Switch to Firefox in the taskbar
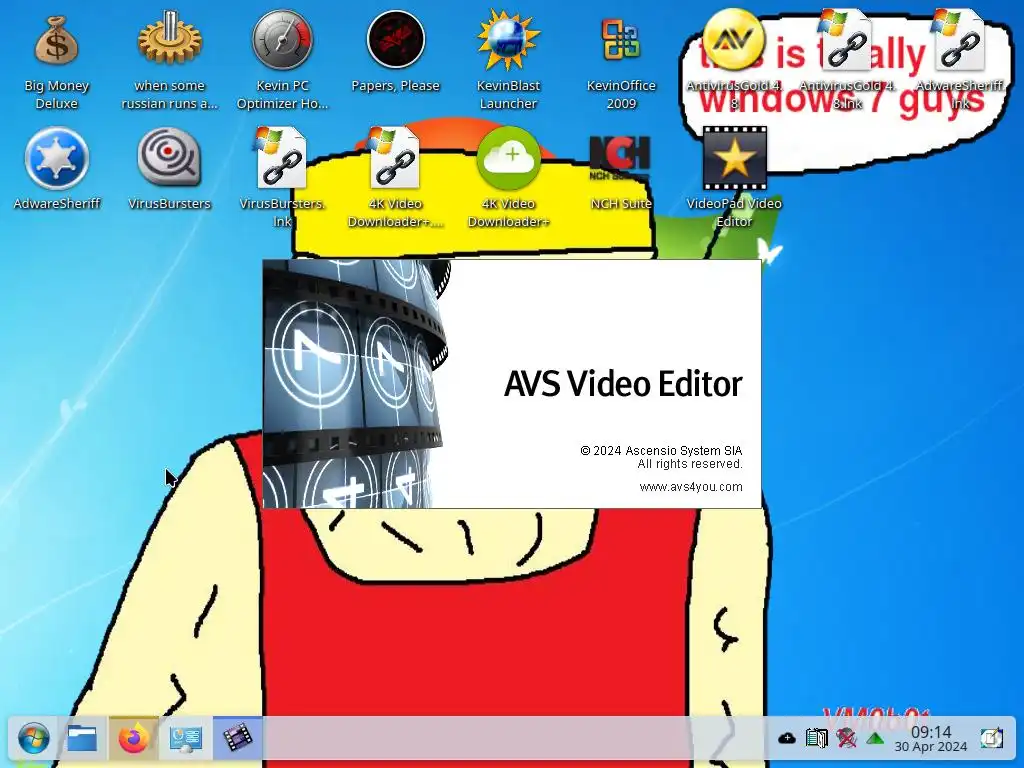 click(134, 739)
